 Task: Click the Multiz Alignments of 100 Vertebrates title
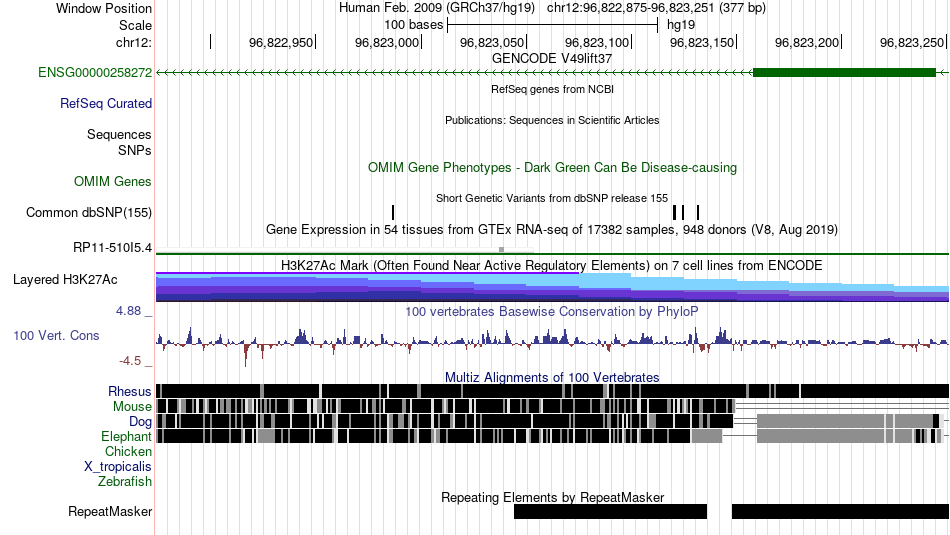(552, 377)
